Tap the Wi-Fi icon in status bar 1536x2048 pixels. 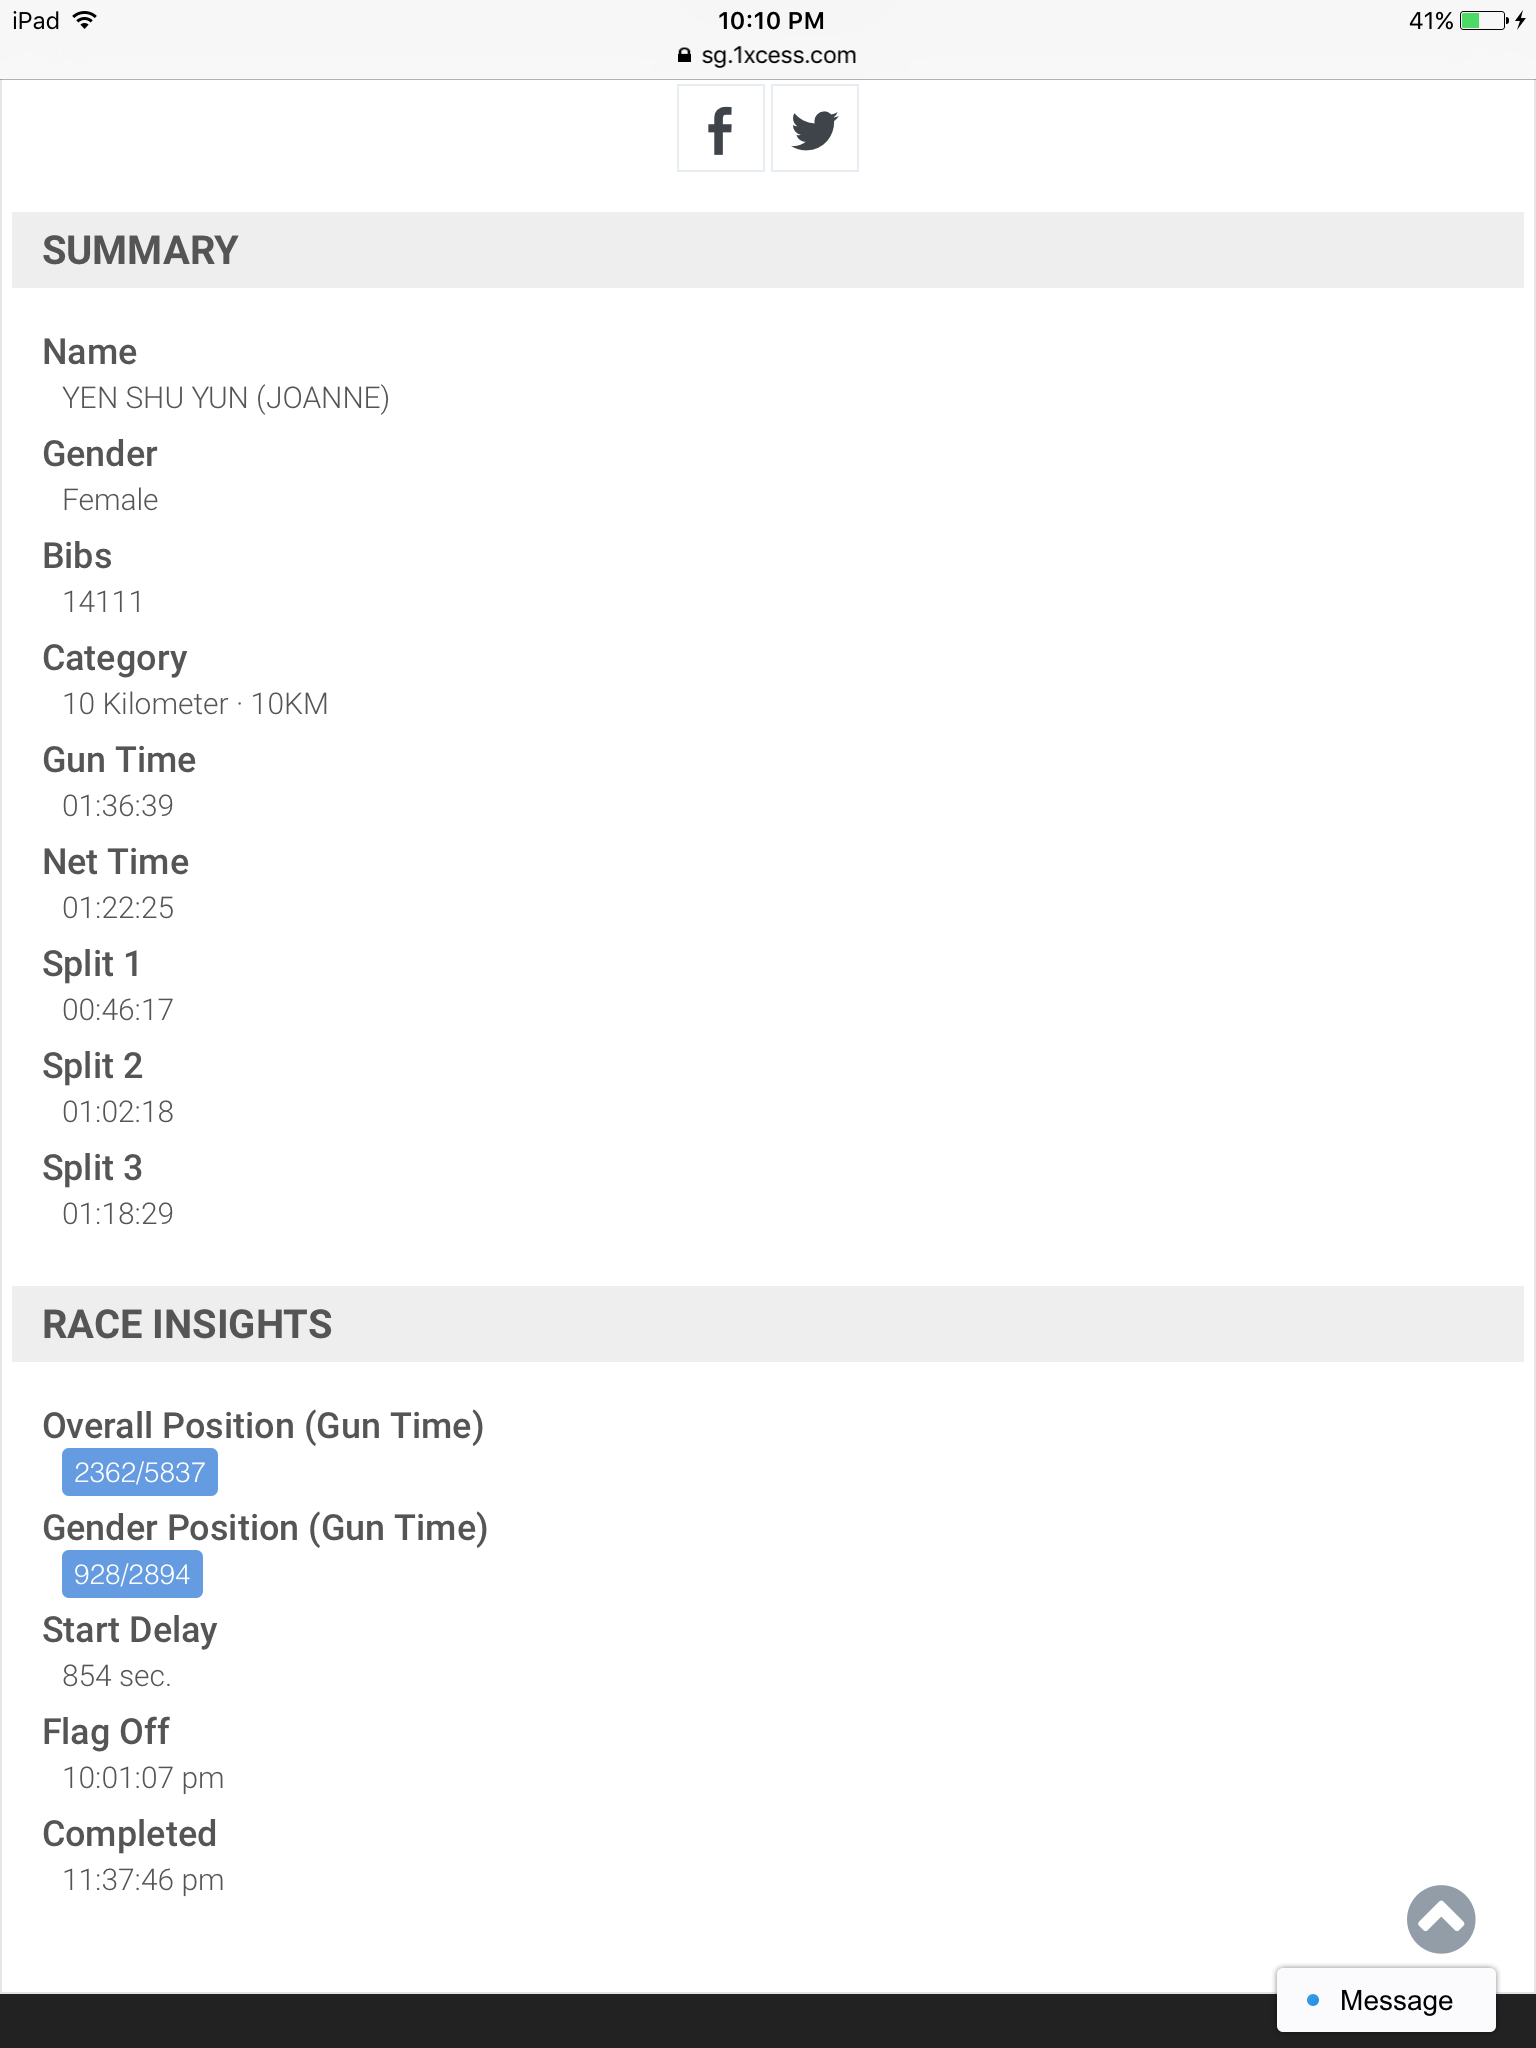pos(85,20)
